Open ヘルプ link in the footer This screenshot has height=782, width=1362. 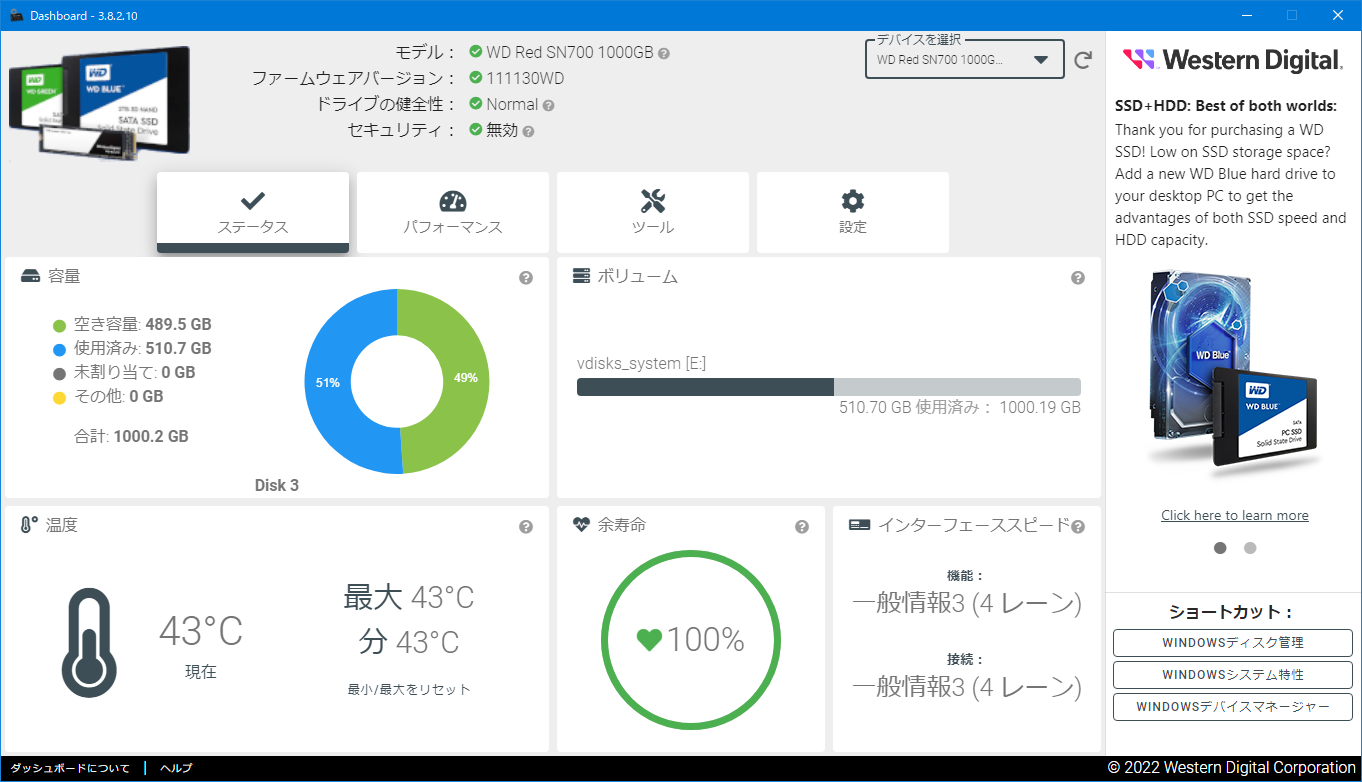[x=176, y=768]
